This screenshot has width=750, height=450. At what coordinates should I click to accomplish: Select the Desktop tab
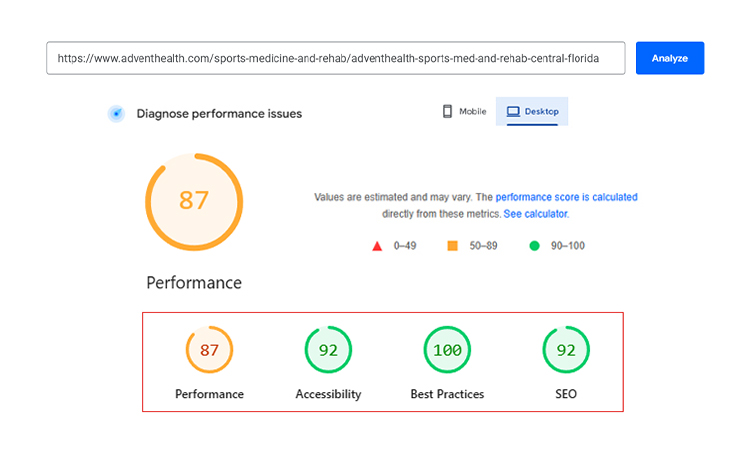click(x=532, y=112)
